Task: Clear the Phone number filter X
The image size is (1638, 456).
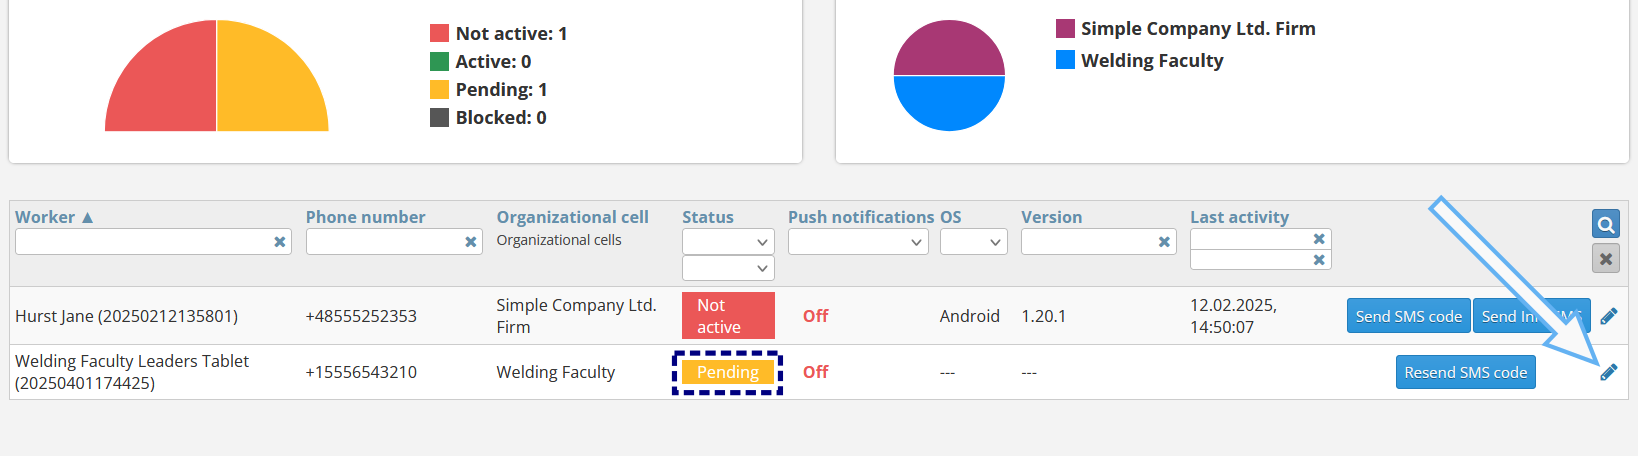Action: coord(471,242)
